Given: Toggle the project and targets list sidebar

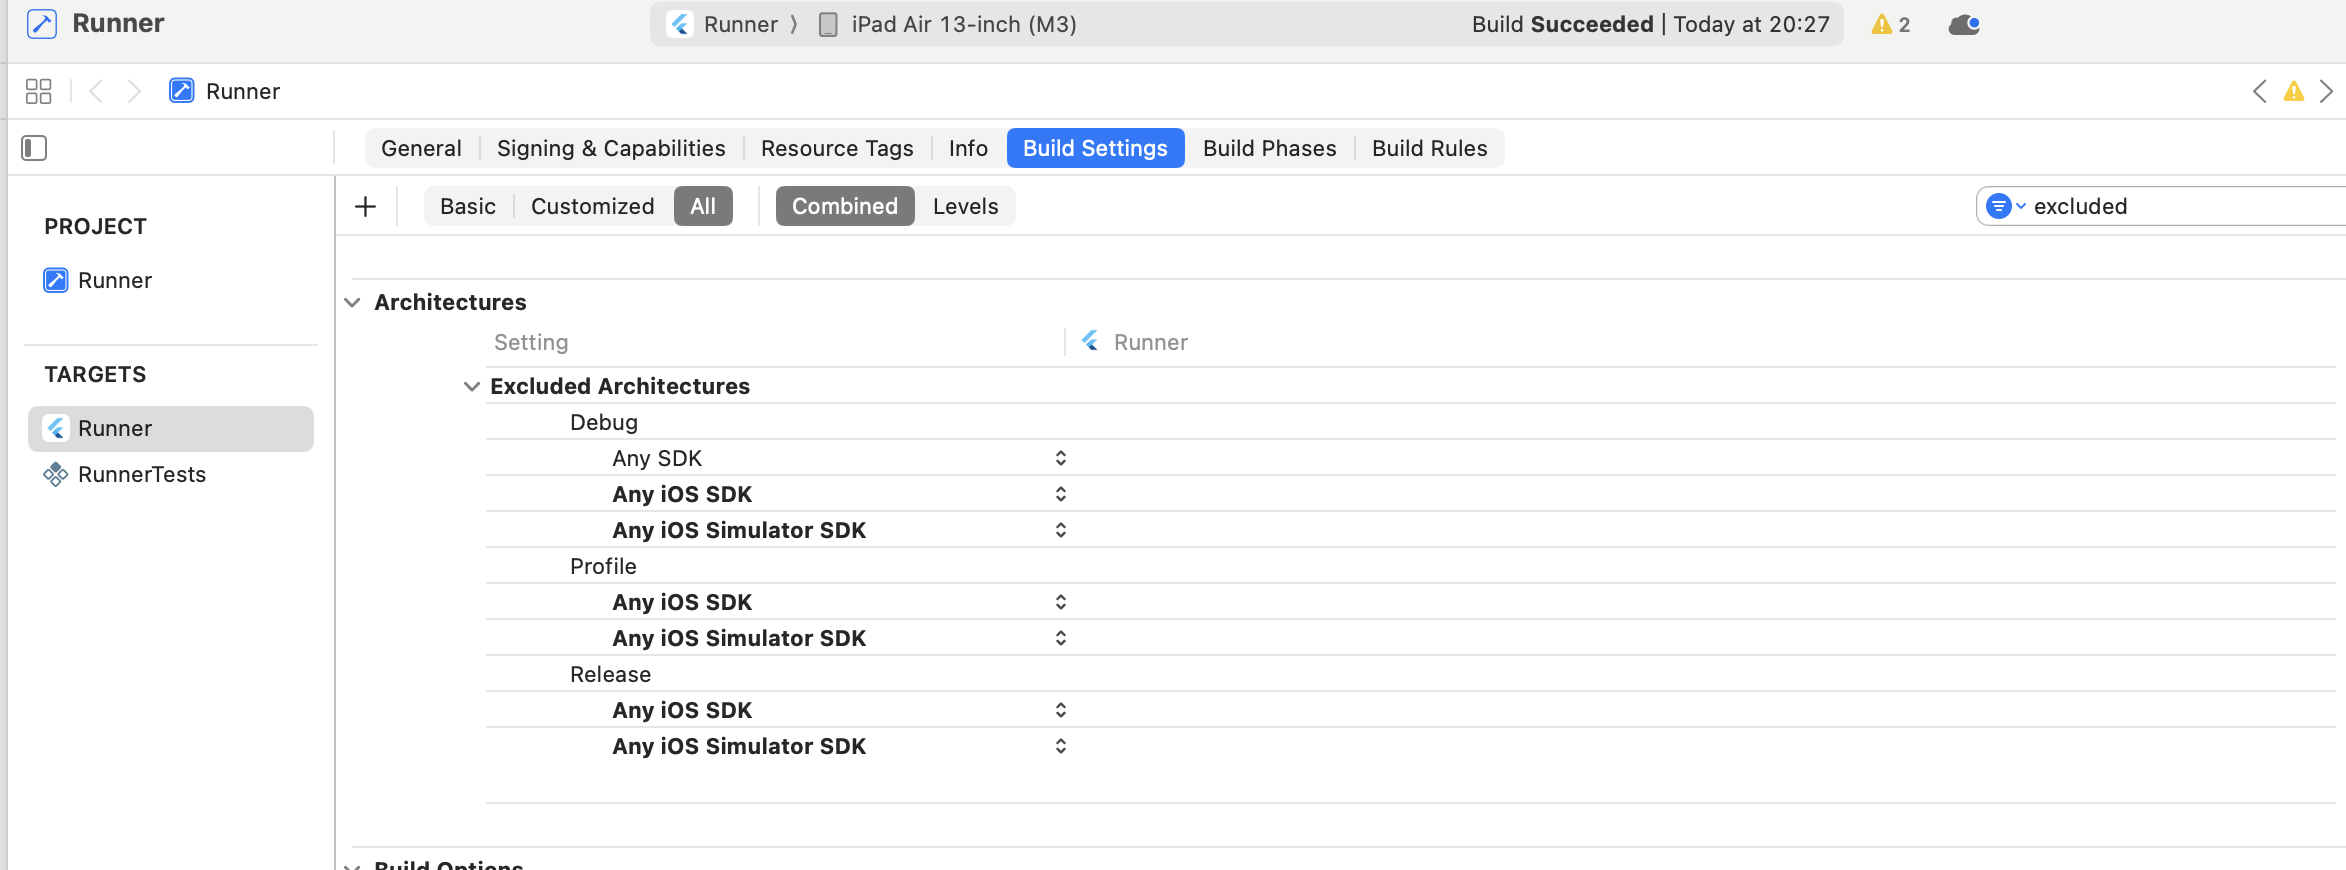Looking at the screenshot, I should pos(34,148).
